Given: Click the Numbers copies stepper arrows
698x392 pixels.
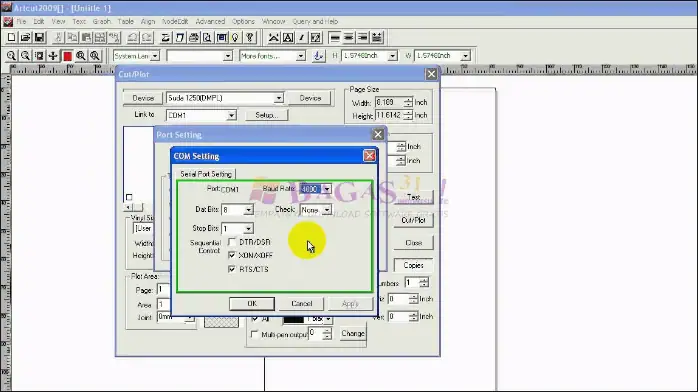Looking at the screenshot, I should coord(424,283).
